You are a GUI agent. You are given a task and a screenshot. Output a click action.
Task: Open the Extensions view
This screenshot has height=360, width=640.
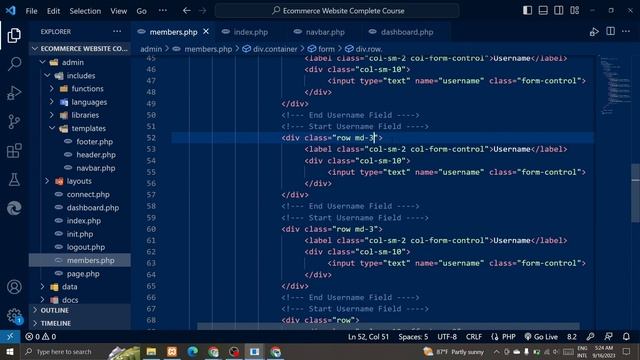click(14, 151)
